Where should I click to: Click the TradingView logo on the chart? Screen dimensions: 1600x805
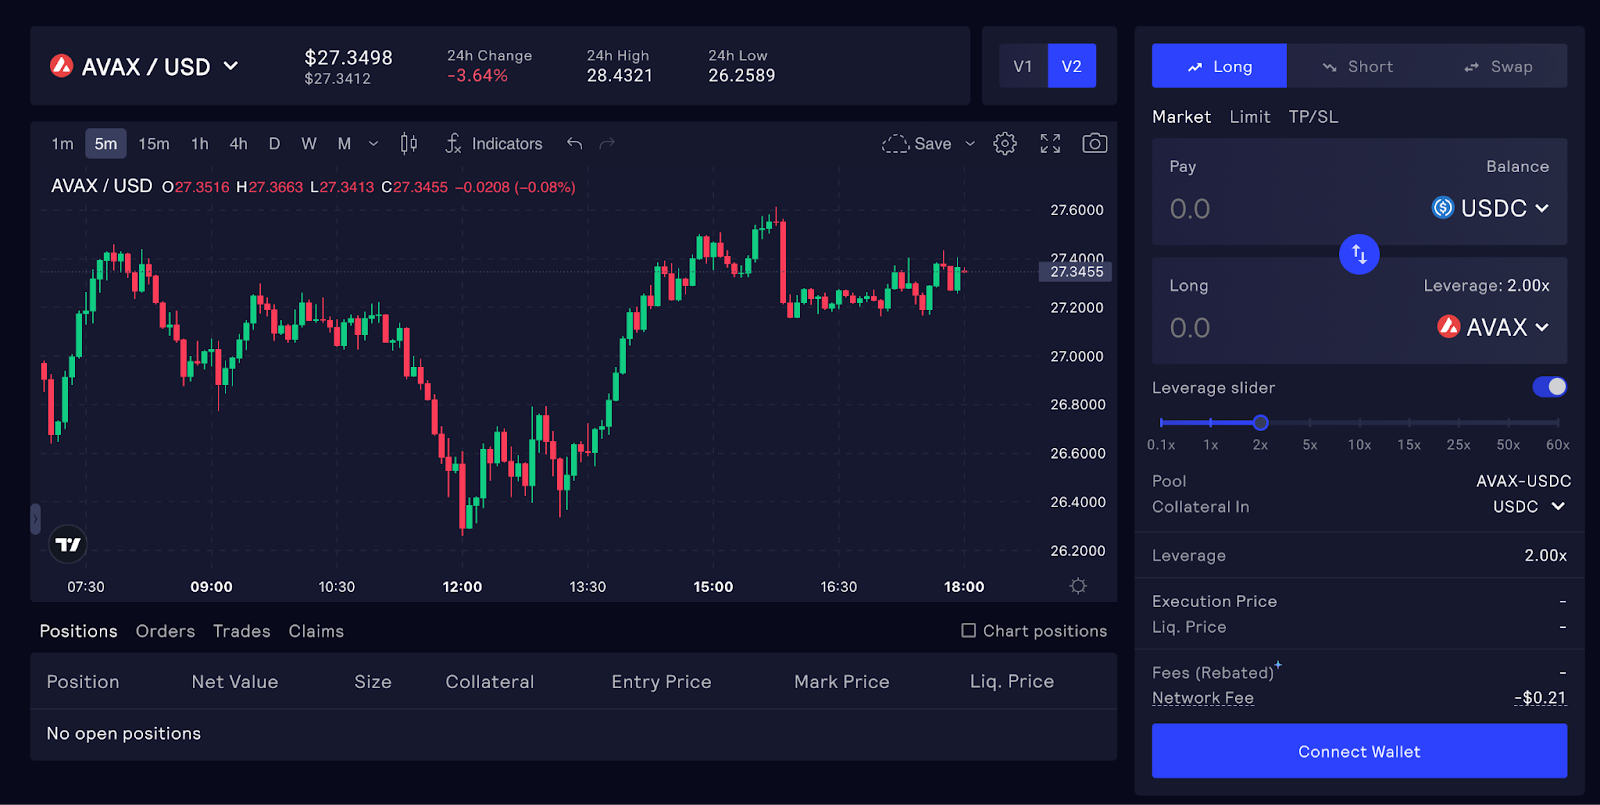tap(68, 545)
